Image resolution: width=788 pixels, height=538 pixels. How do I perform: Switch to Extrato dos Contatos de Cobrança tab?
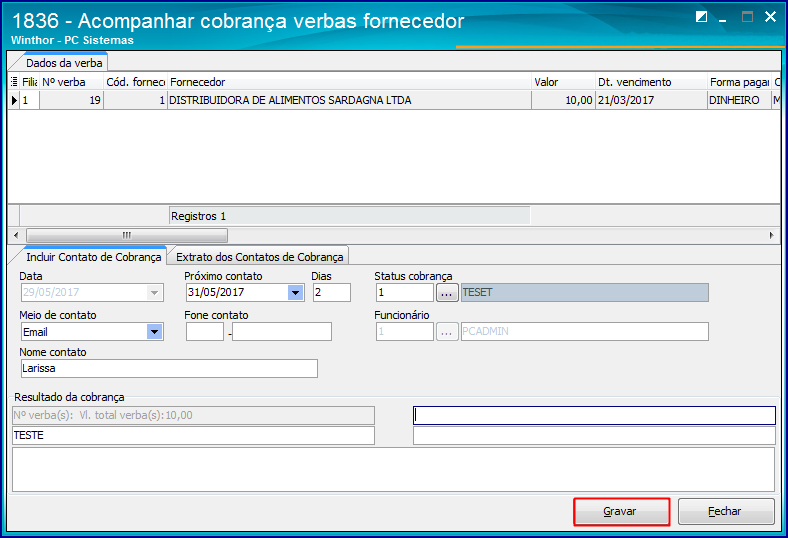click(259, 257)
